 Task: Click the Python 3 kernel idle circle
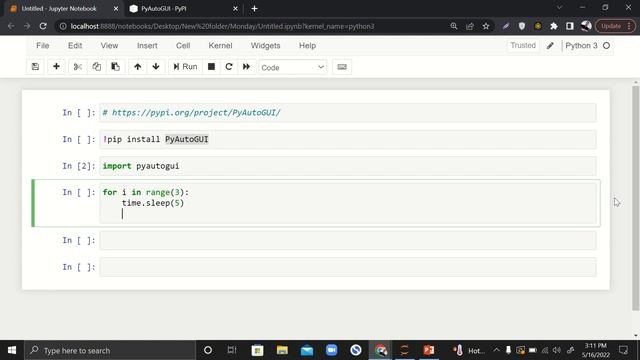(x=607, y=46)
